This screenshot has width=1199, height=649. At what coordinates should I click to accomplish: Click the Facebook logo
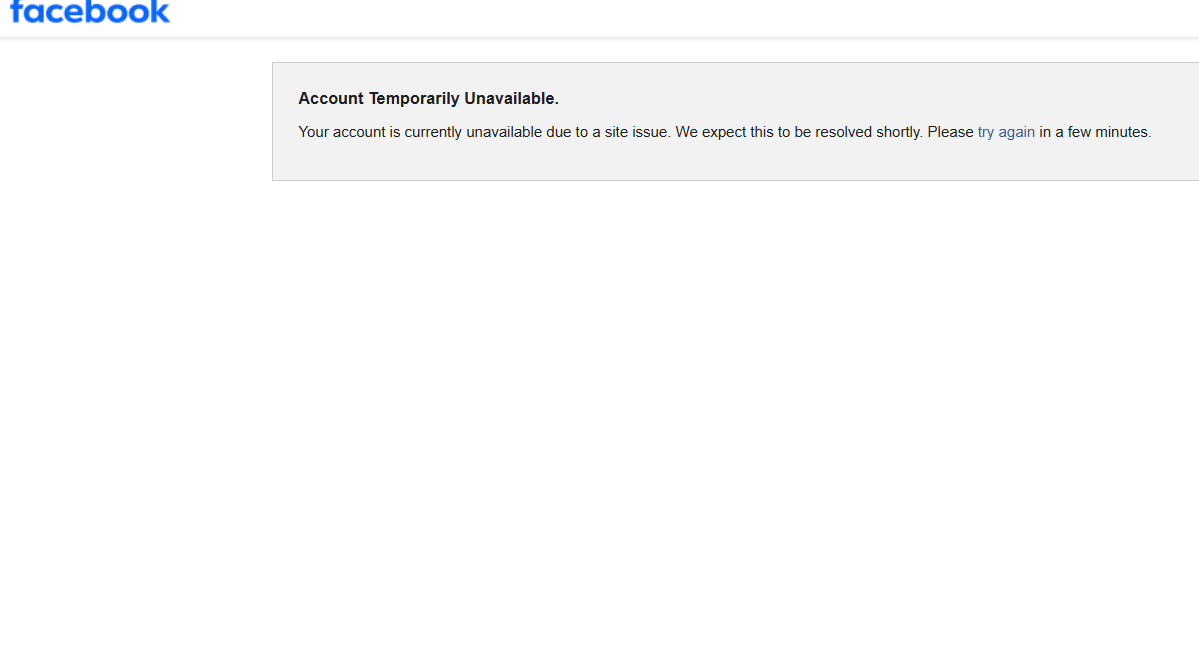click(89, 11)
